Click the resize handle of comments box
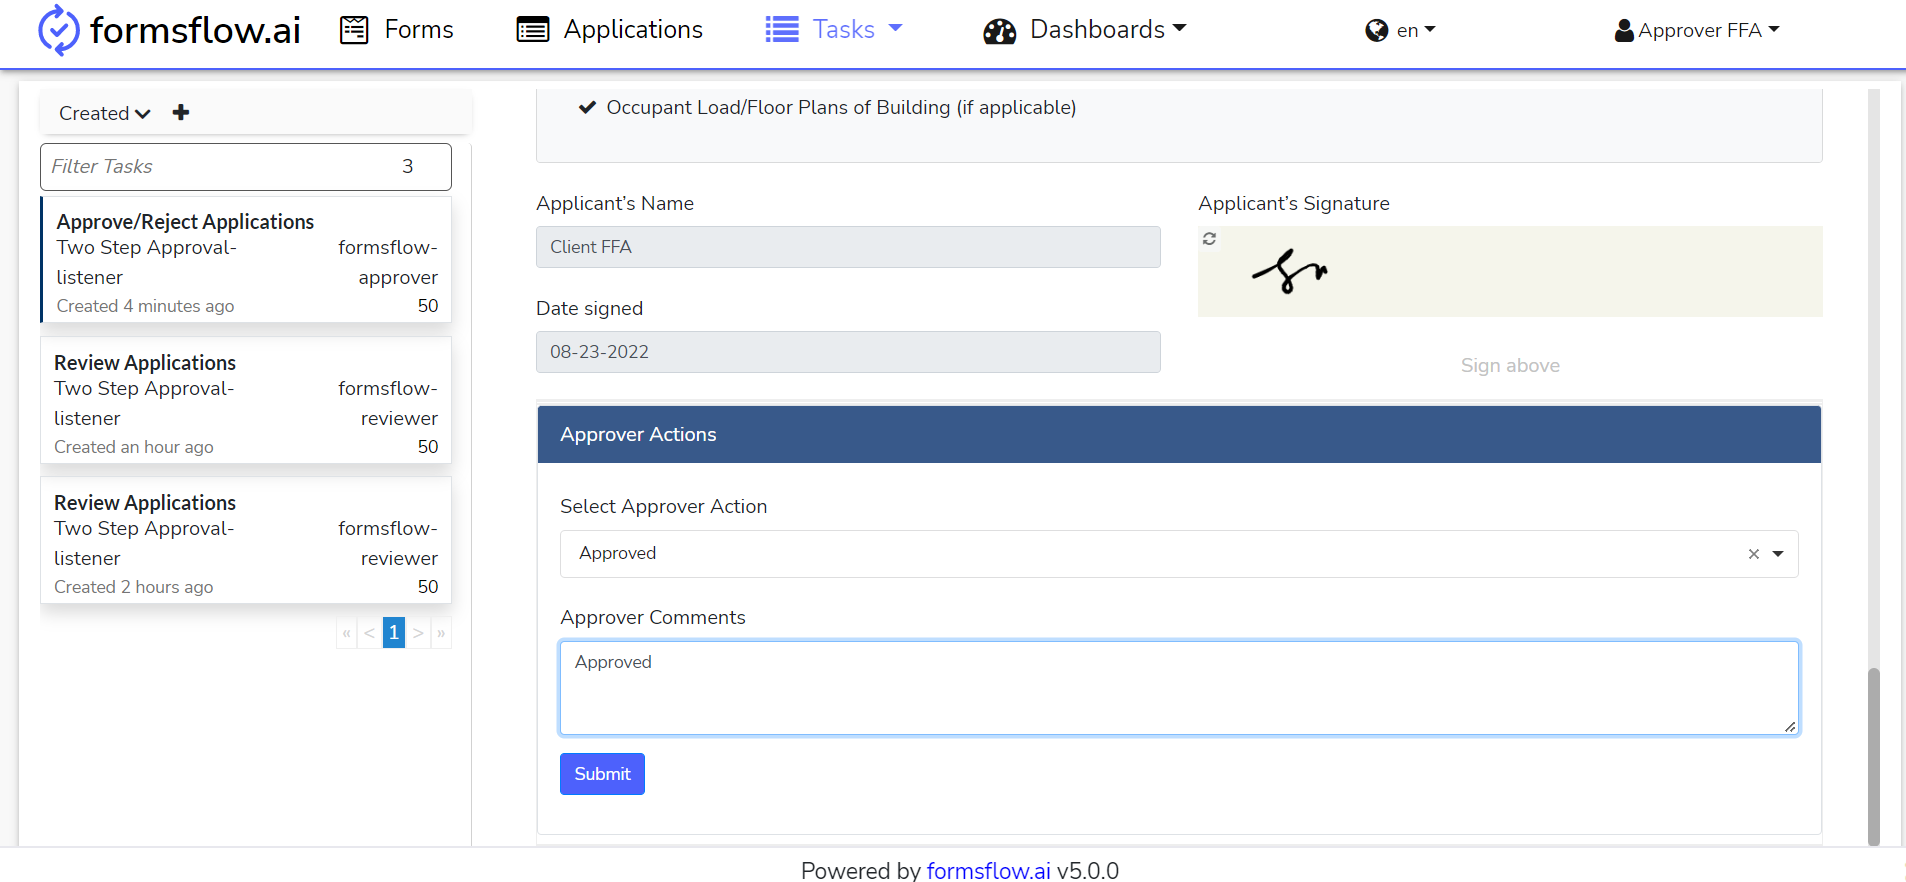1906x882 pixels. pos(1790,727)
